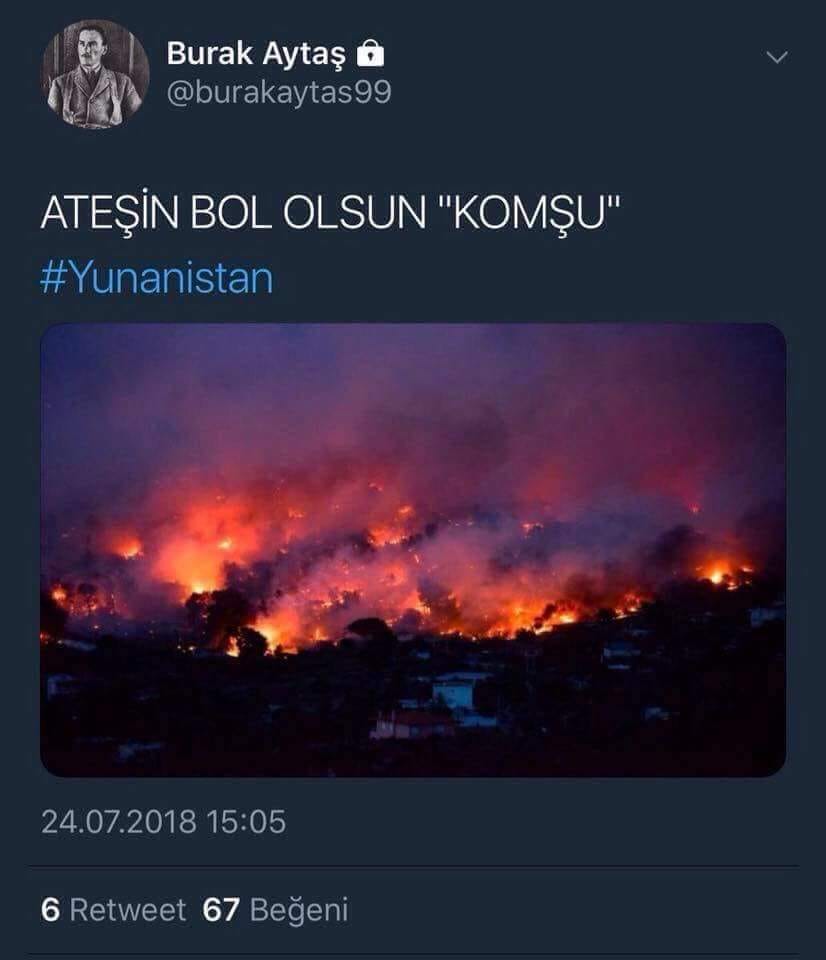826x960 pixels.
Task: View the 67 Beğeni list
Action: [x=275, y=910]
